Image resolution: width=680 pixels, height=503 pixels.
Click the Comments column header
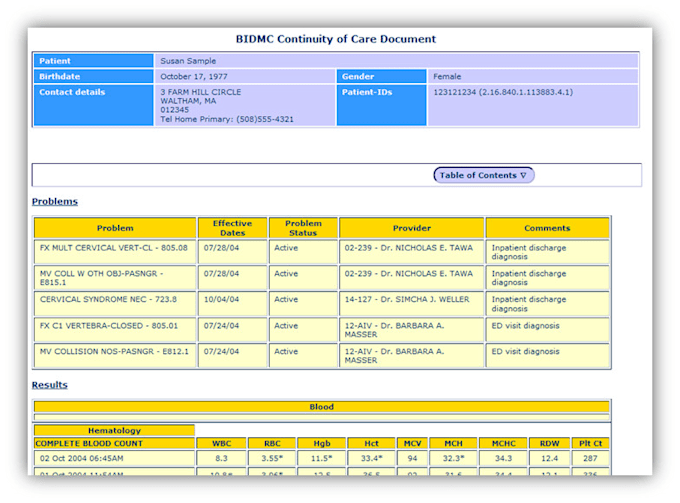(x=546, y=228)
